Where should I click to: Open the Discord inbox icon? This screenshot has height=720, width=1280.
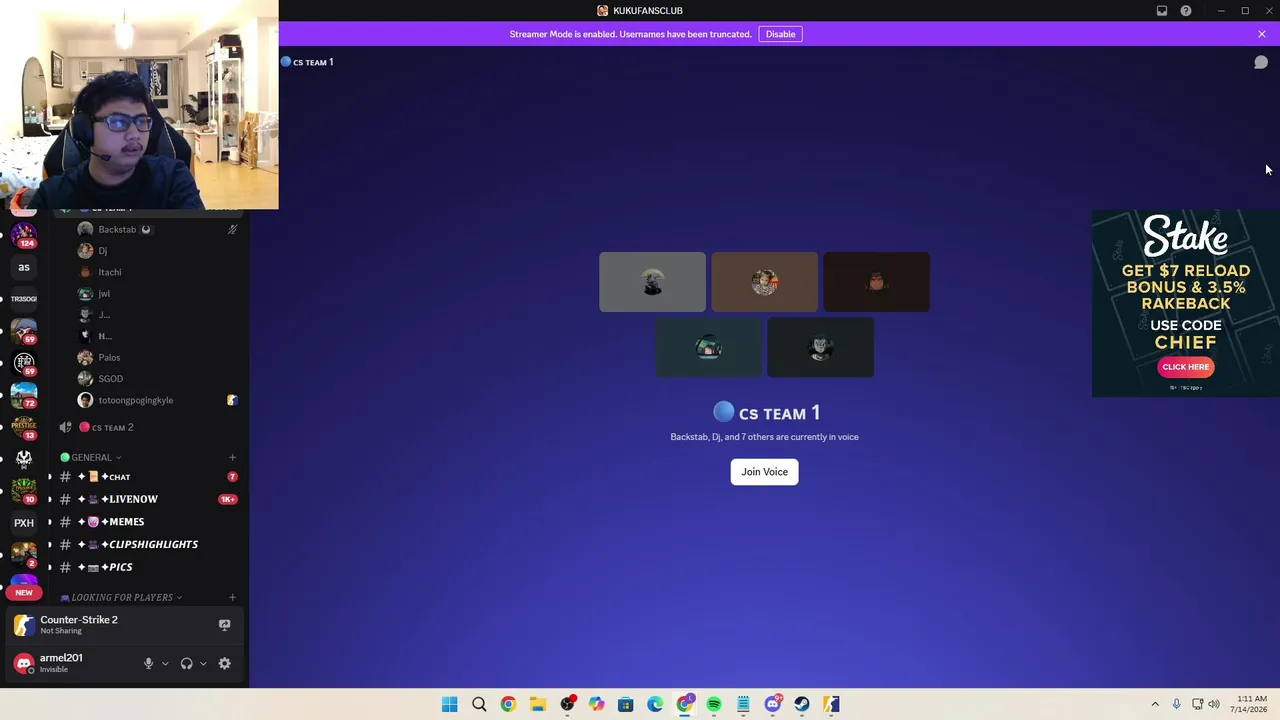(1162, 11)
